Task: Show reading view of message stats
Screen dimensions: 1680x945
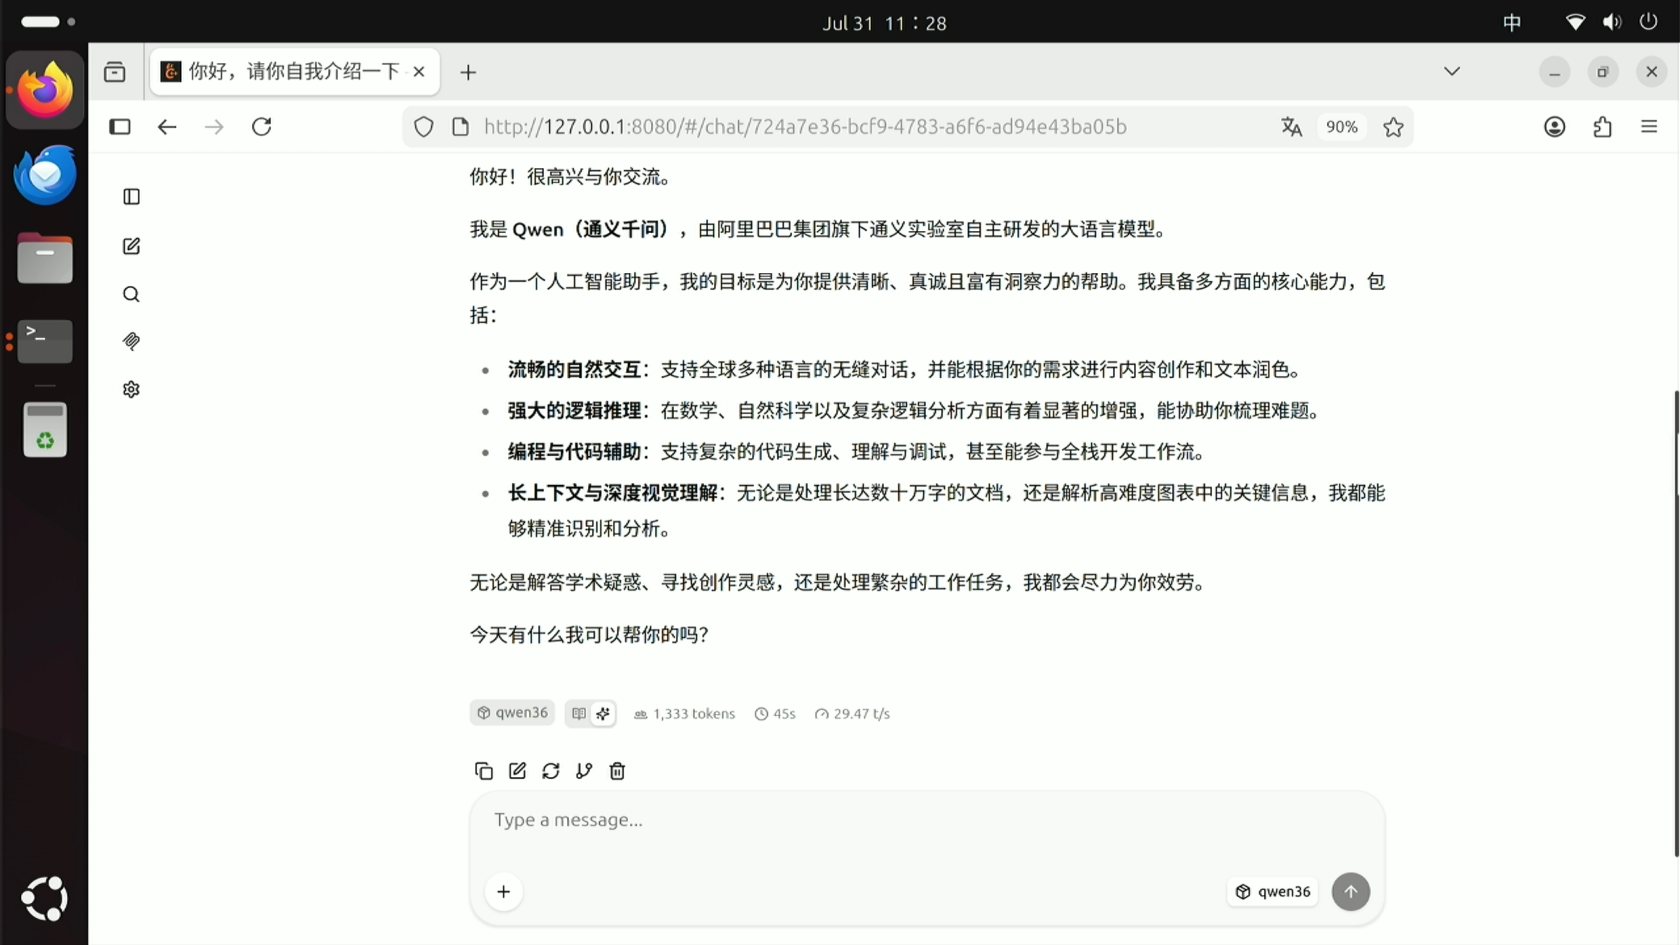Action: (x=578, y=713)
